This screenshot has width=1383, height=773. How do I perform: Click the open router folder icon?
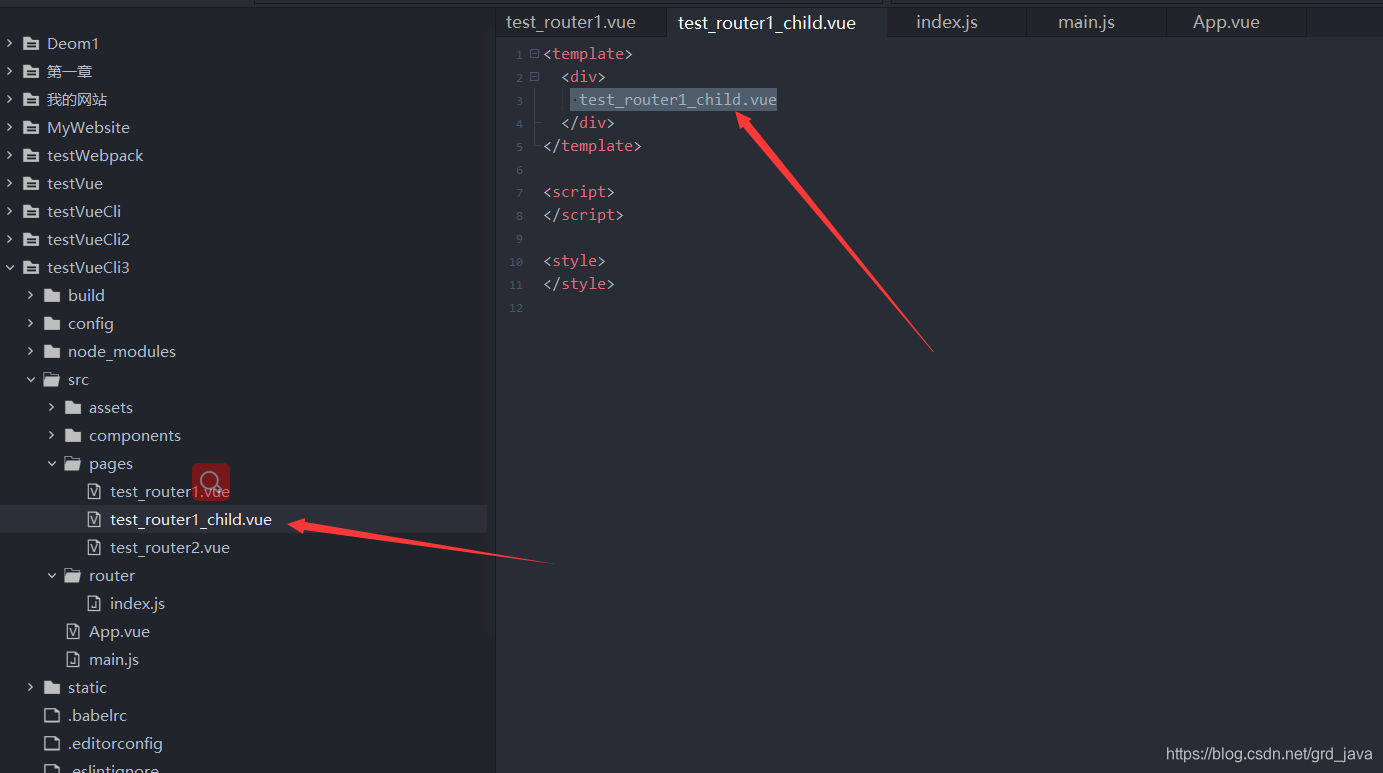73,575
